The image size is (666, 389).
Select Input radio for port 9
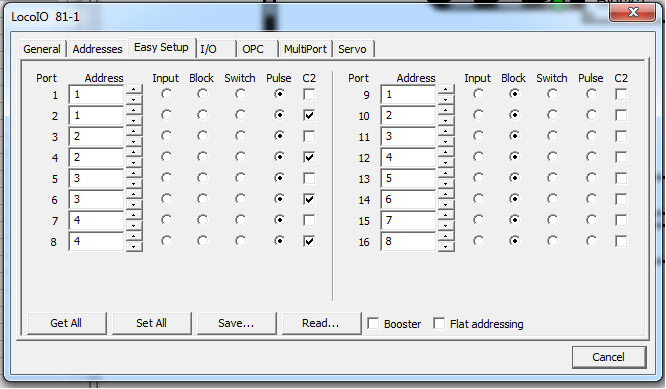click(x=479, y=94)
